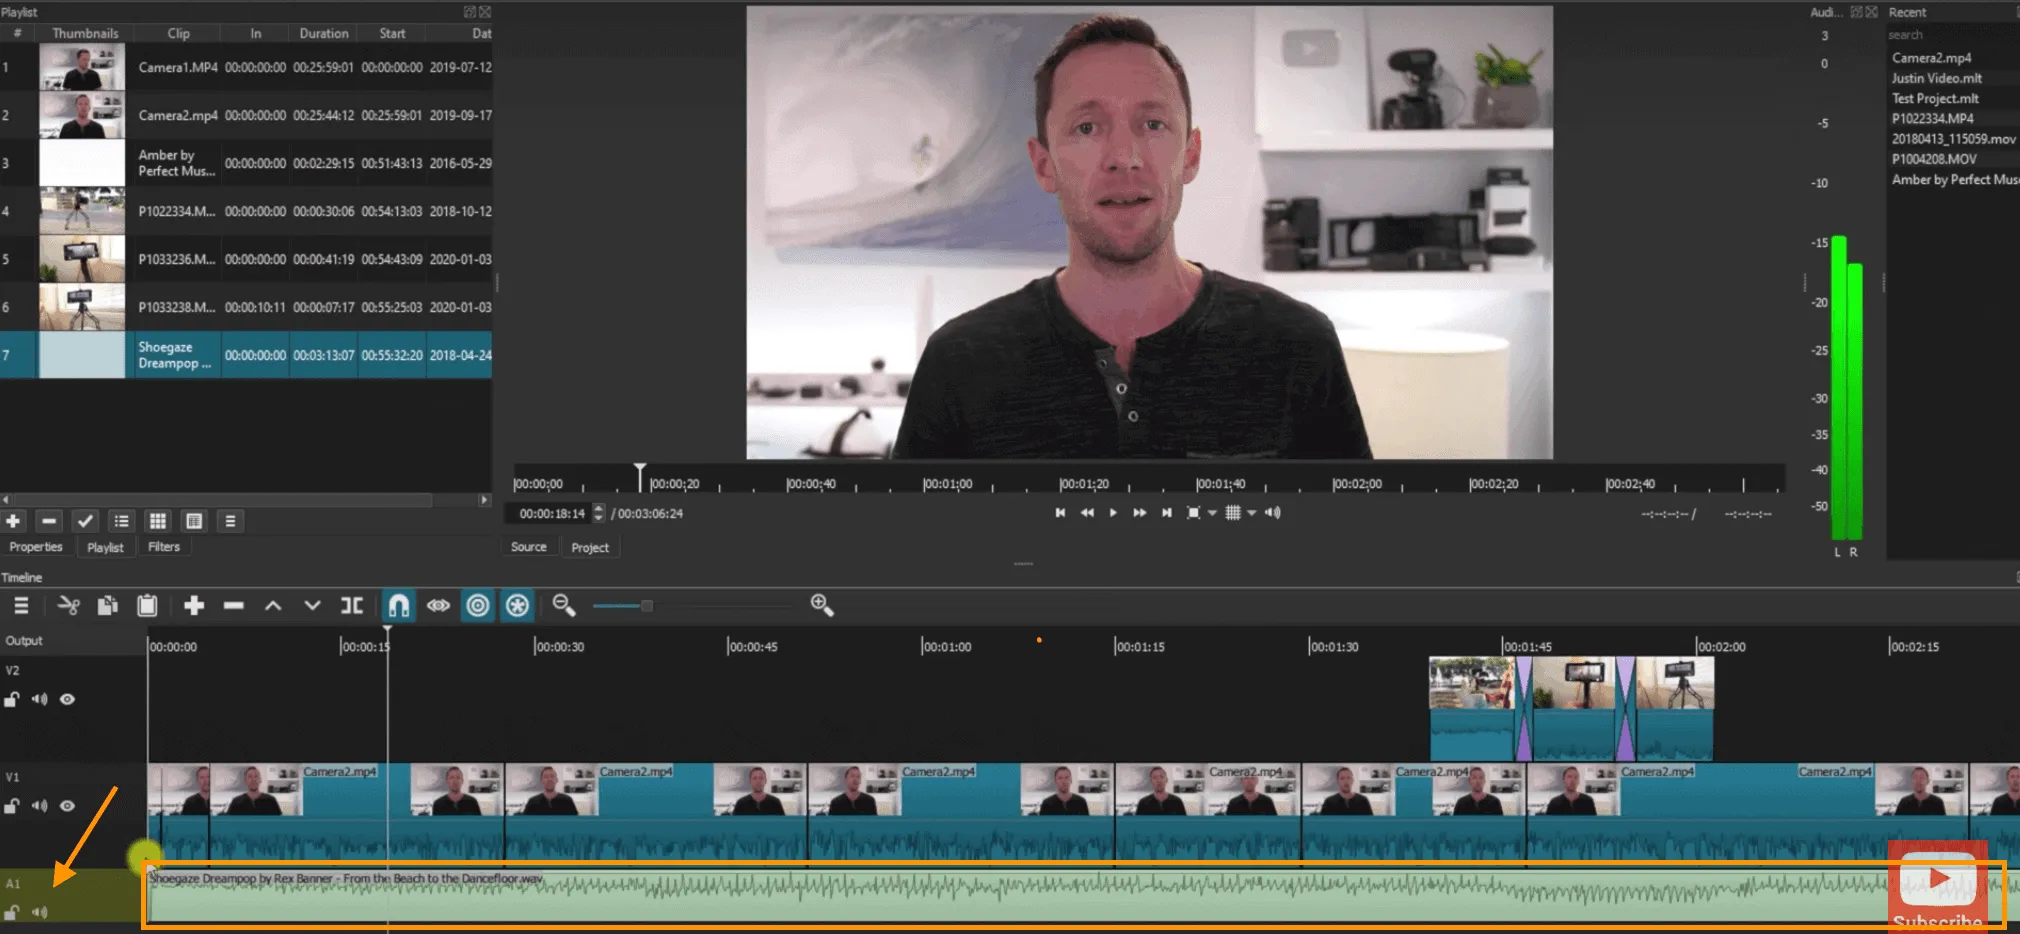Open the player grid options dropdown arrow
This screenshot has width=2020, height=934.
[x=1251, y=513]
